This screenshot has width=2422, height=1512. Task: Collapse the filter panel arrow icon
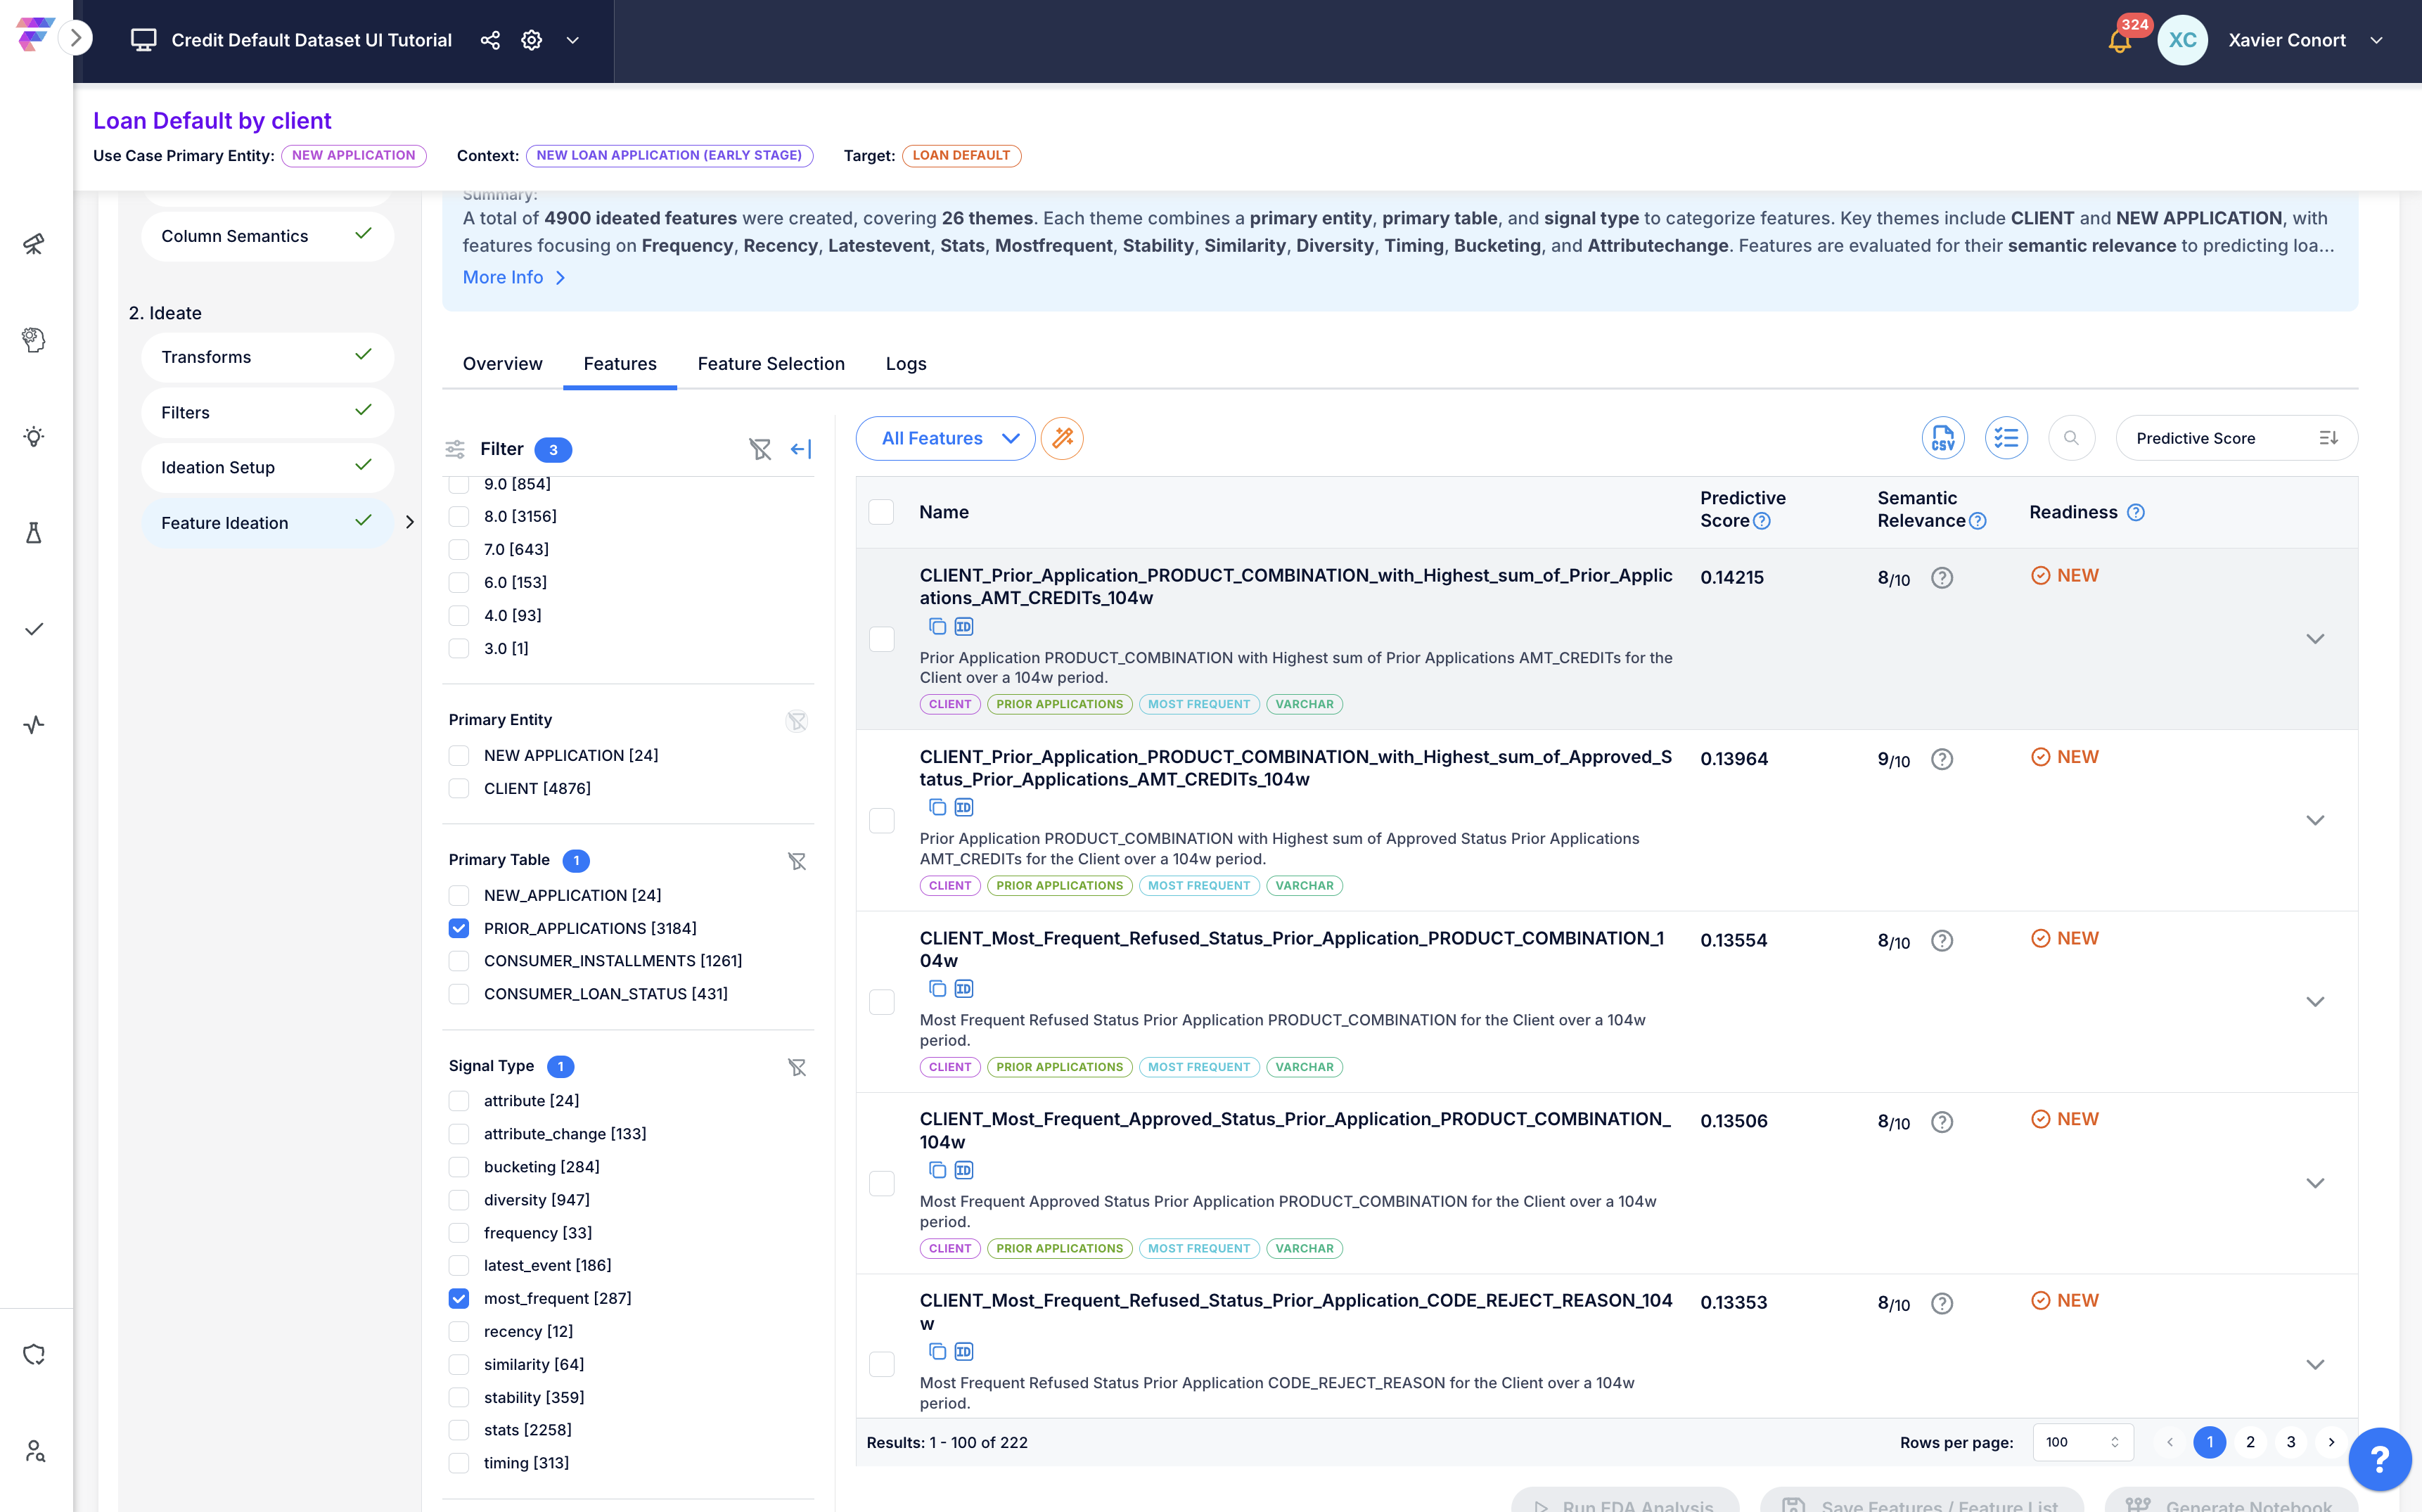coord(801,449)
